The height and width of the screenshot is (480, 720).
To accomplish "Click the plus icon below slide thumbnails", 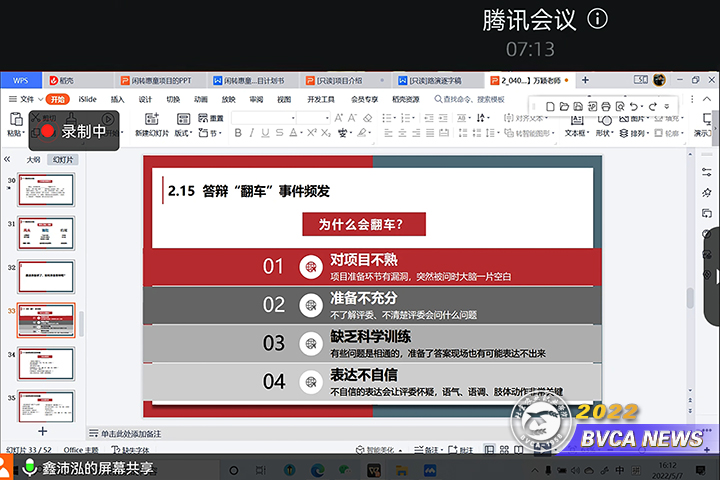I will point(42,431).
